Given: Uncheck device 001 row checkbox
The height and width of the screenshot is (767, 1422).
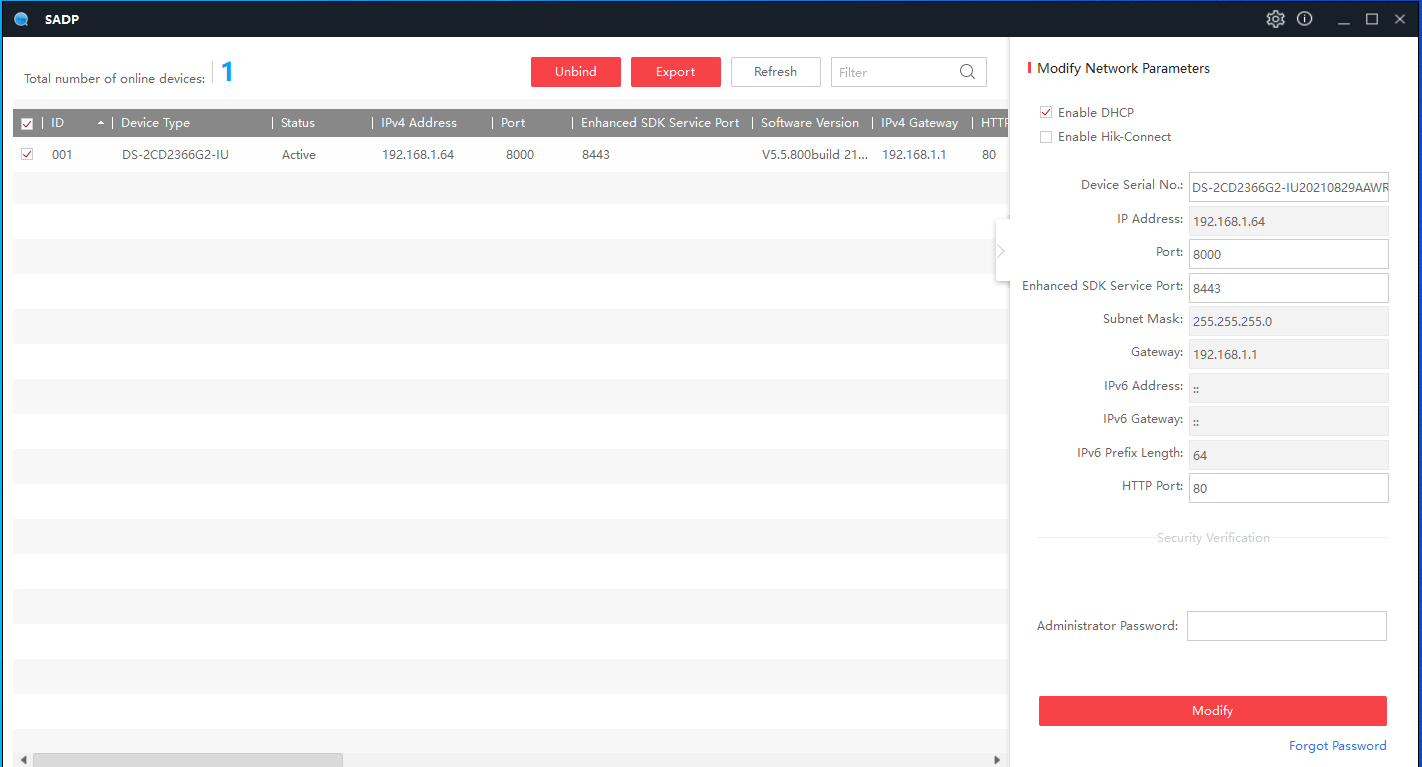Looking at the screenshot, I should 27,154.
